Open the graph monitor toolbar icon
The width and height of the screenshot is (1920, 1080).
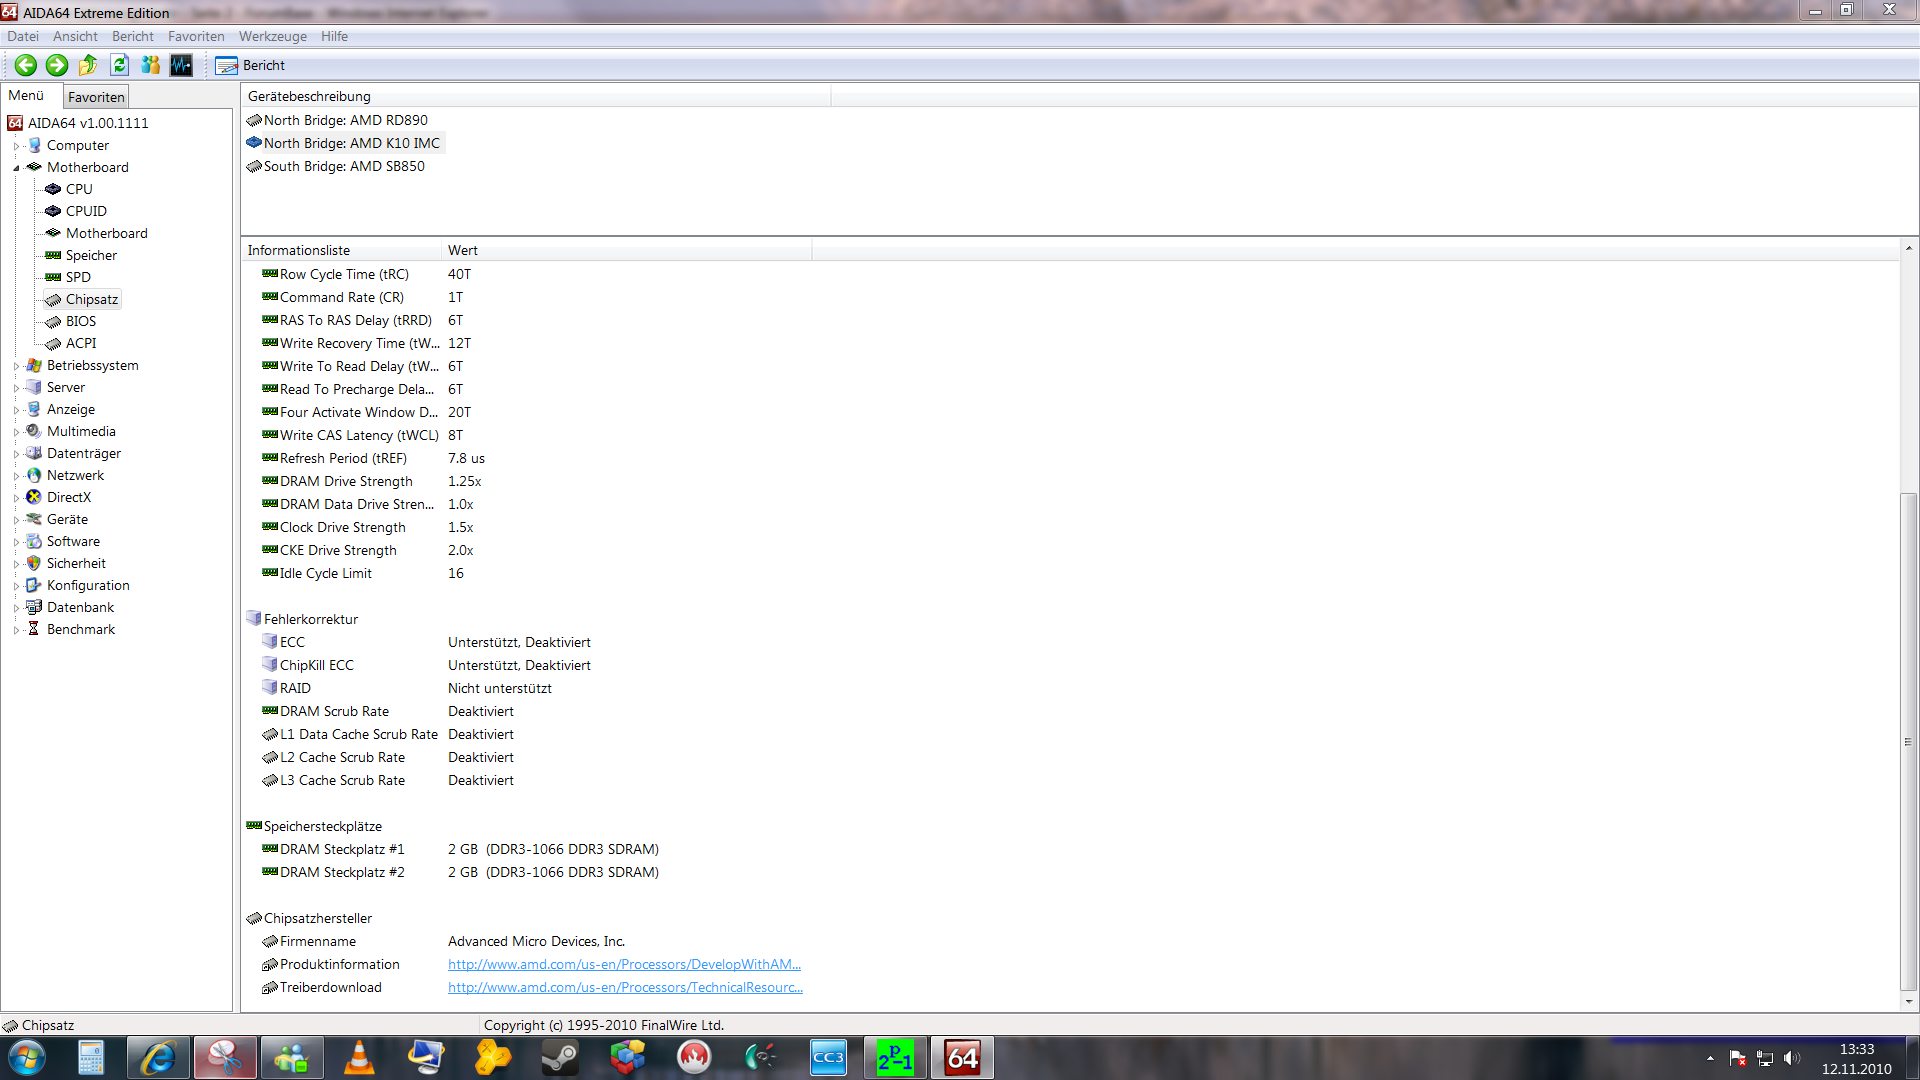(181, 65)
